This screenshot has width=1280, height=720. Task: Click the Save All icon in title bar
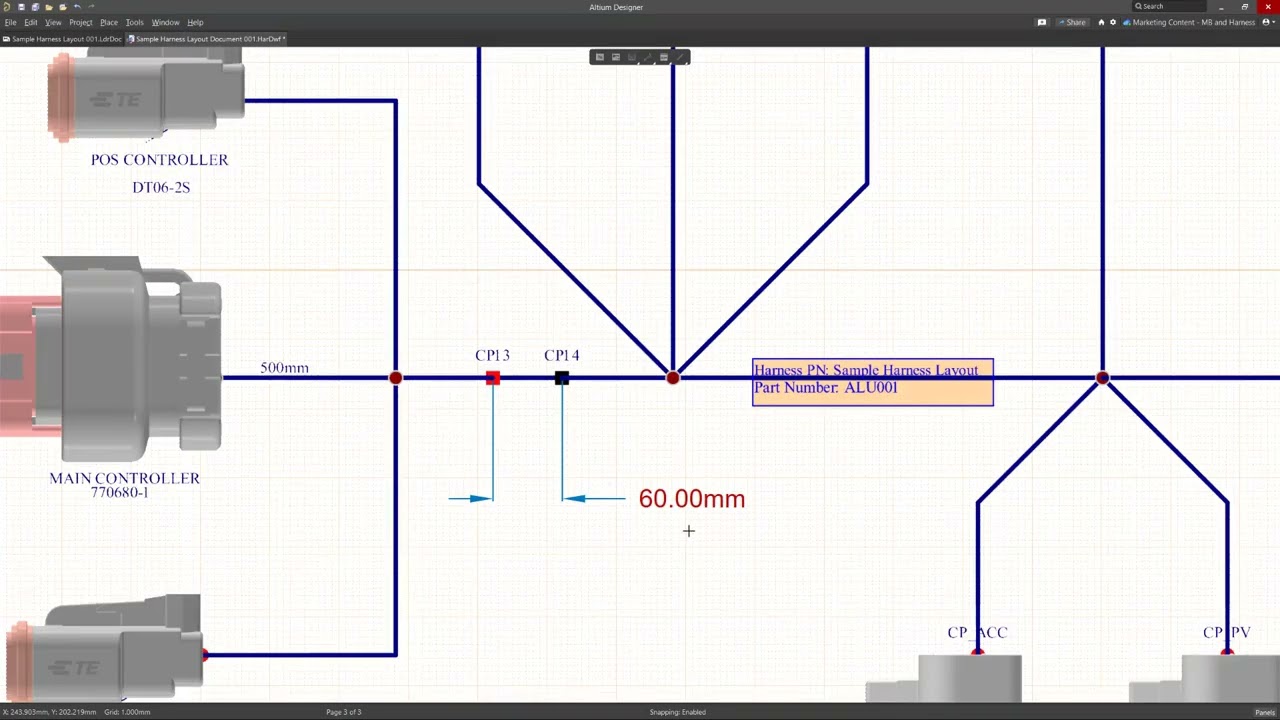pos(35,7)
